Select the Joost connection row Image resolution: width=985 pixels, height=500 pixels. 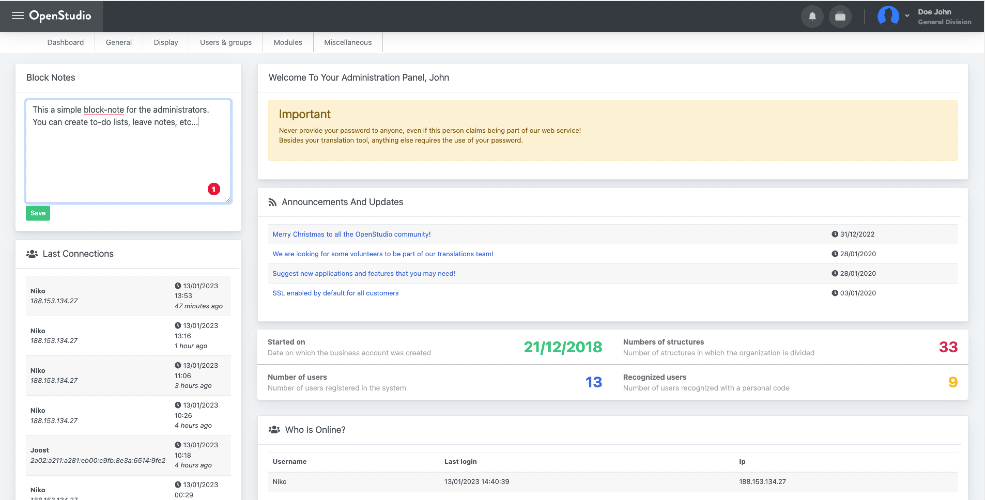tap(128, 455)
